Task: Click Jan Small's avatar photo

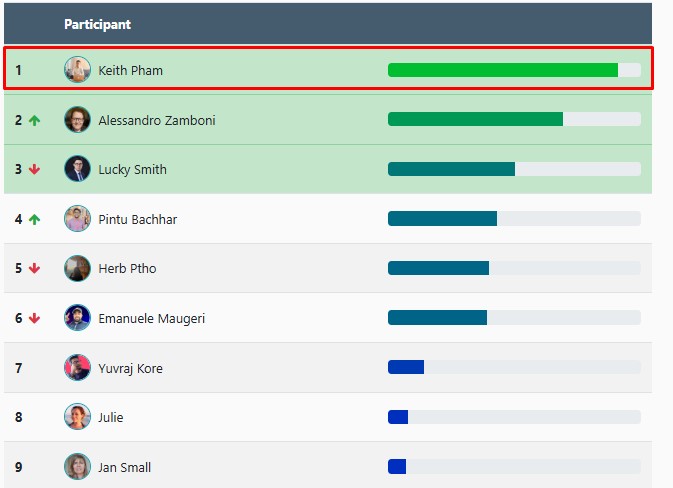Action: pyautogui.click(x=77, y=467)
